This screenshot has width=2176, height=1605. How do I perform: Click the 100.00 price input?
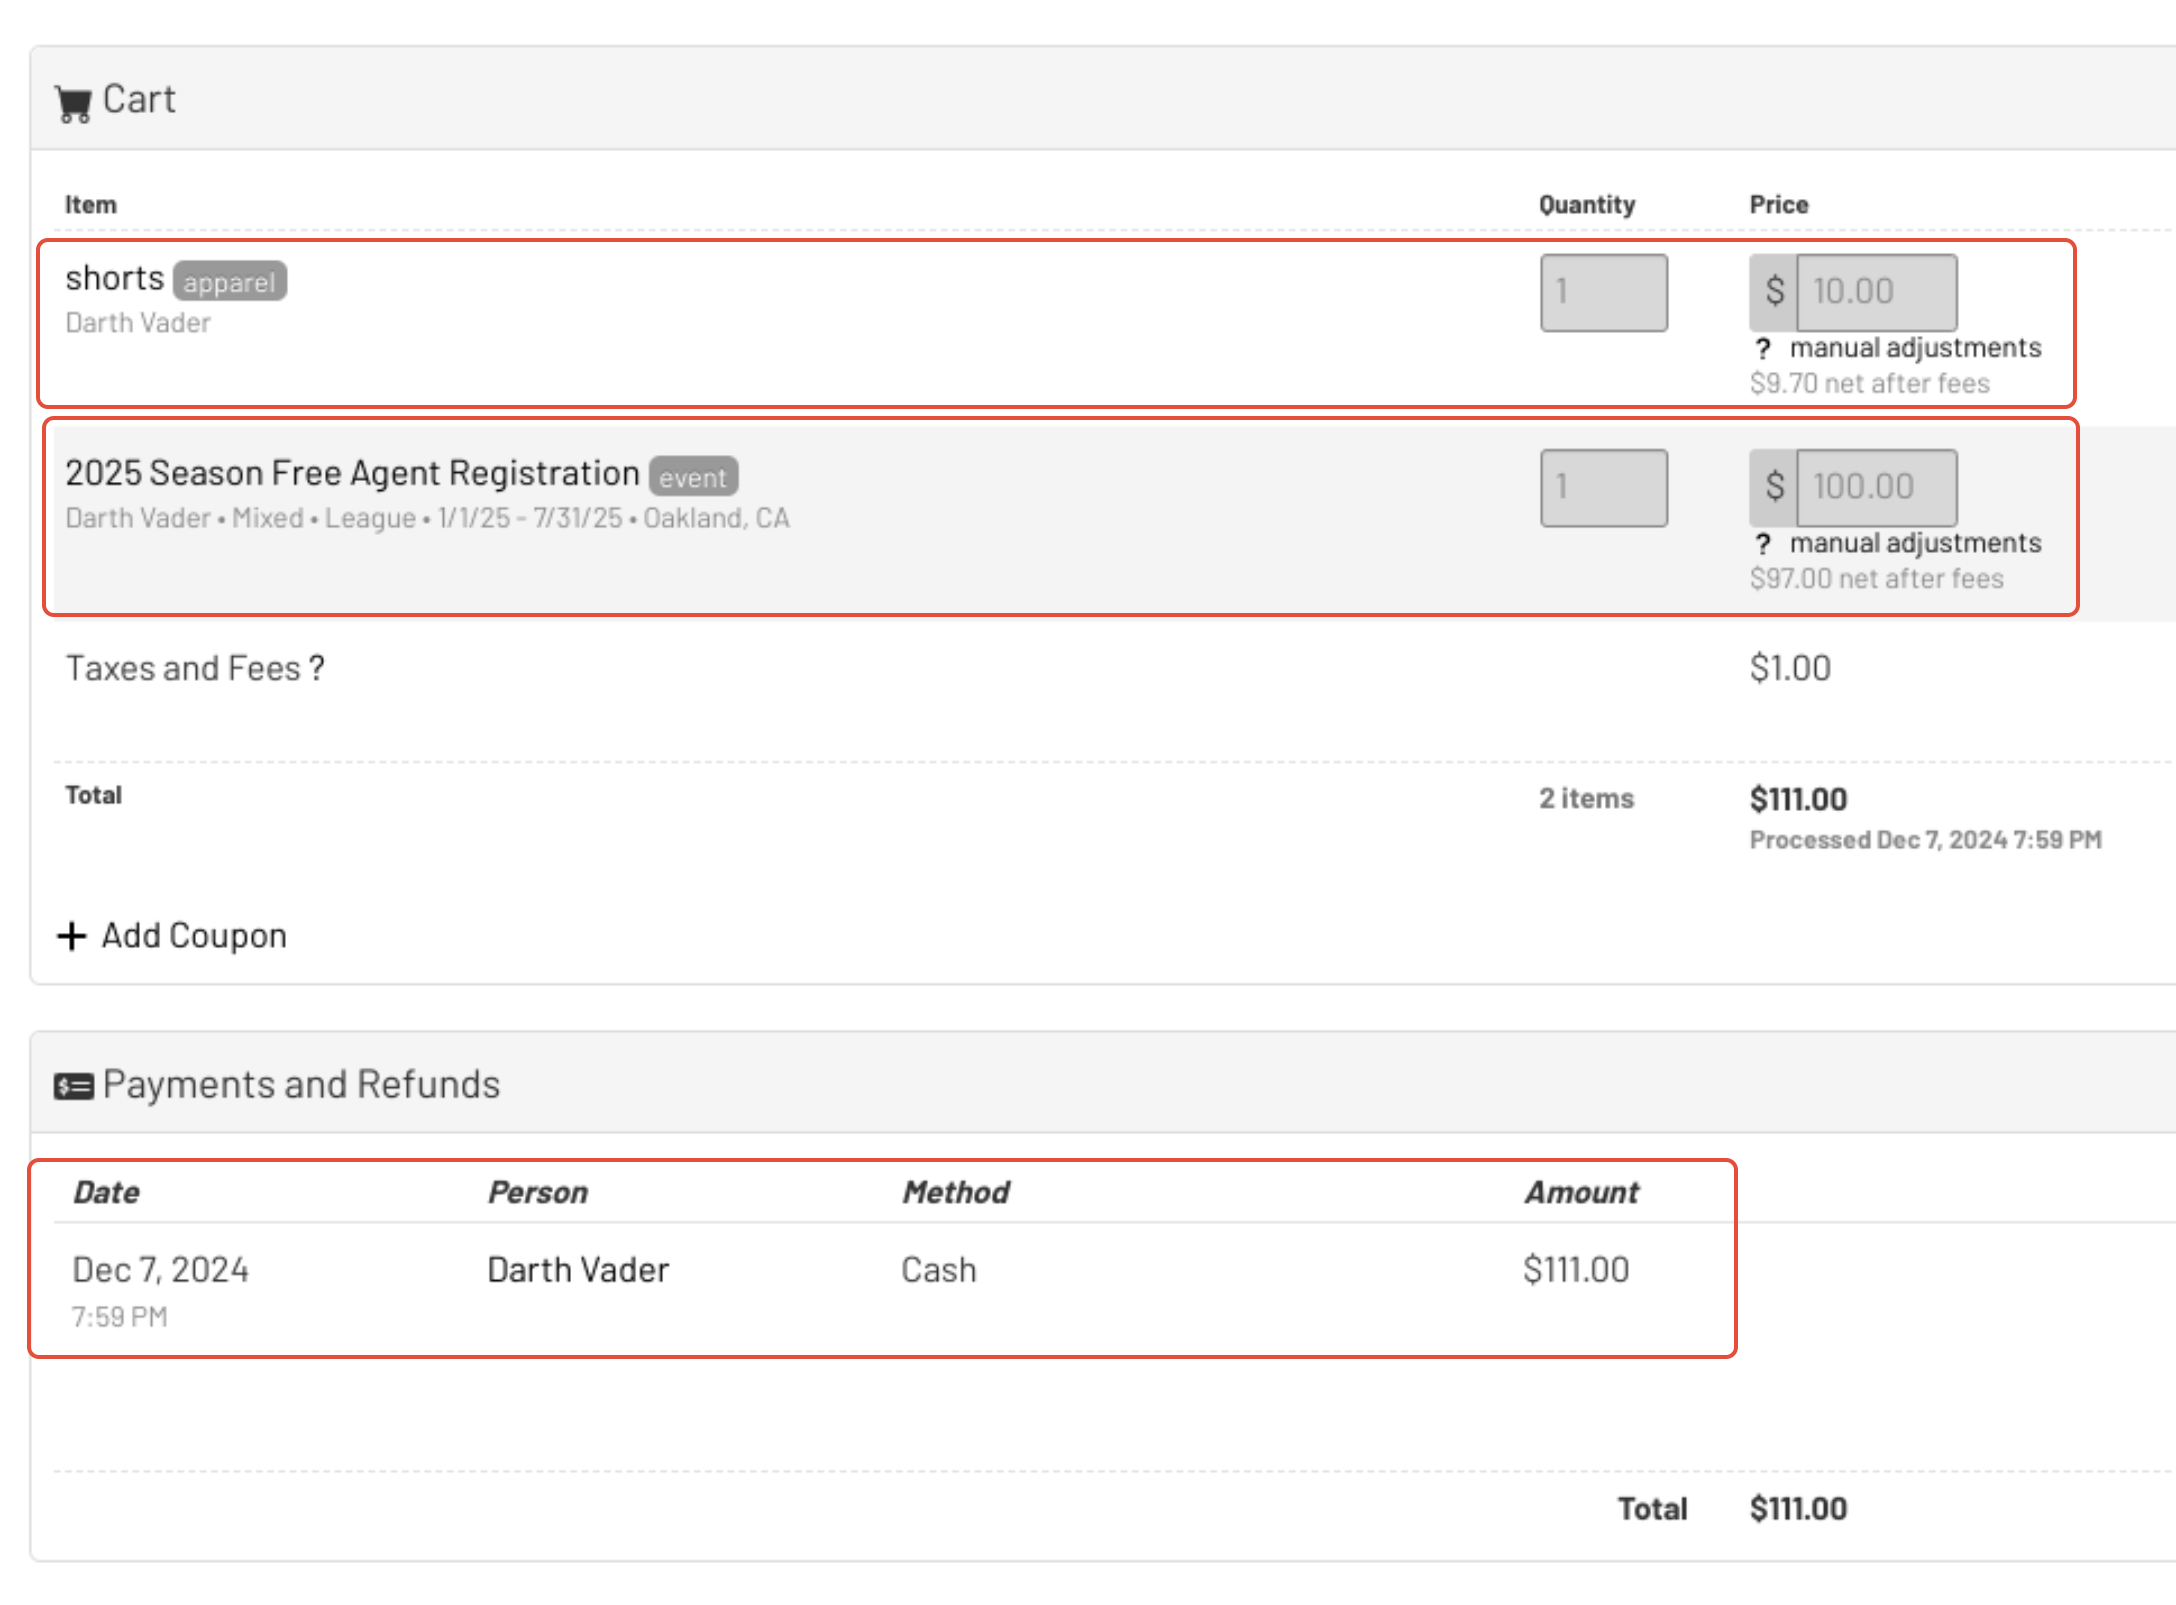click(x=1875, y=487)
